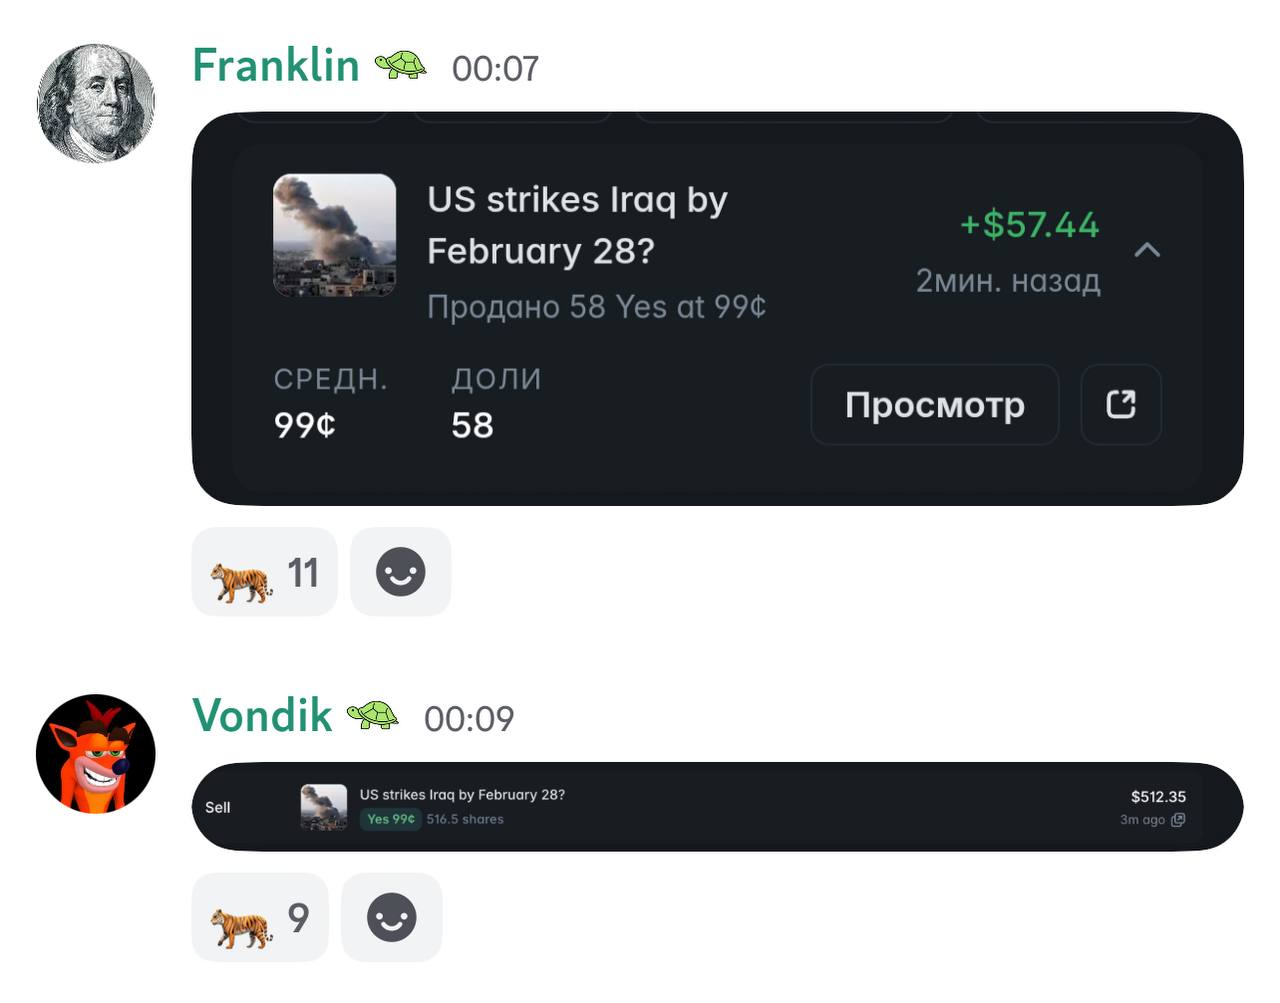Open Franklin's Benjamin portrait avatar
Image resolution: width=1280 pixels, height=1003 pixels.
[x=96, y=103]
